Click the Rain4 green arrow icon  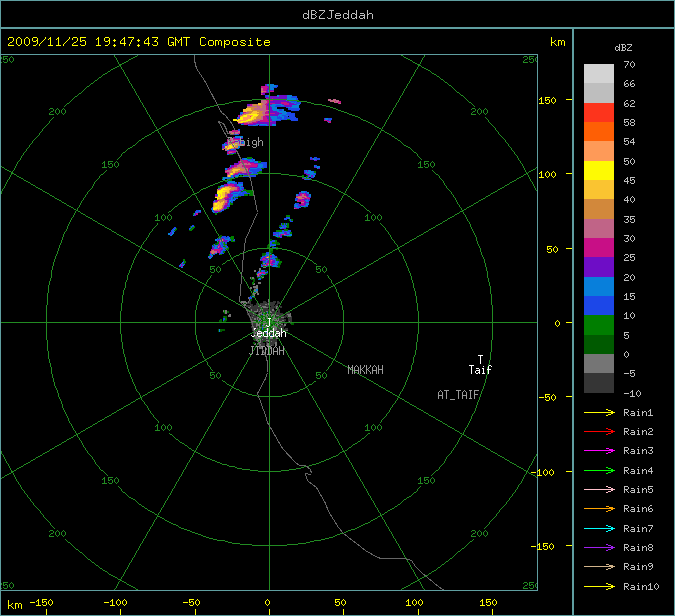click(599, 471)
